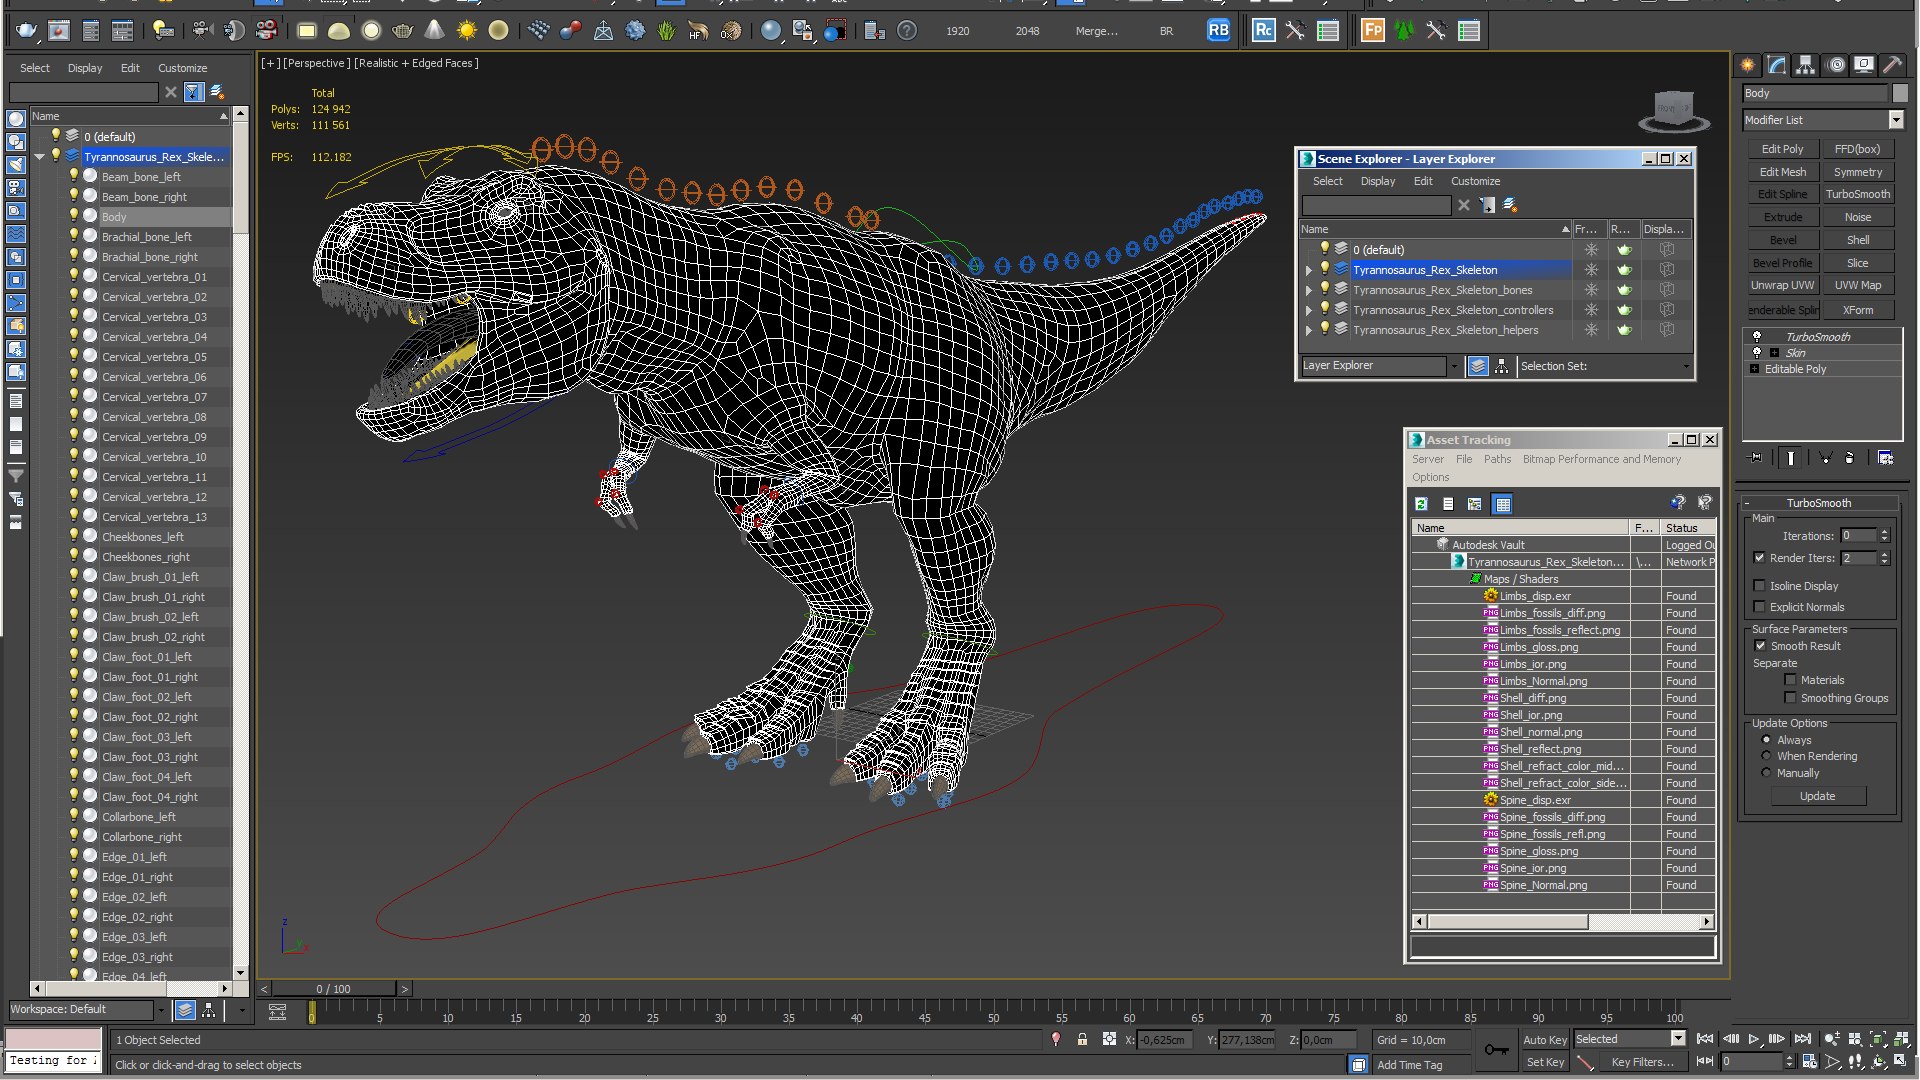The height and width of the screenshot is (1080, 1920).
Task: Toggle Body object visibility bulb in scene list
Action: [x=74, y=216]
